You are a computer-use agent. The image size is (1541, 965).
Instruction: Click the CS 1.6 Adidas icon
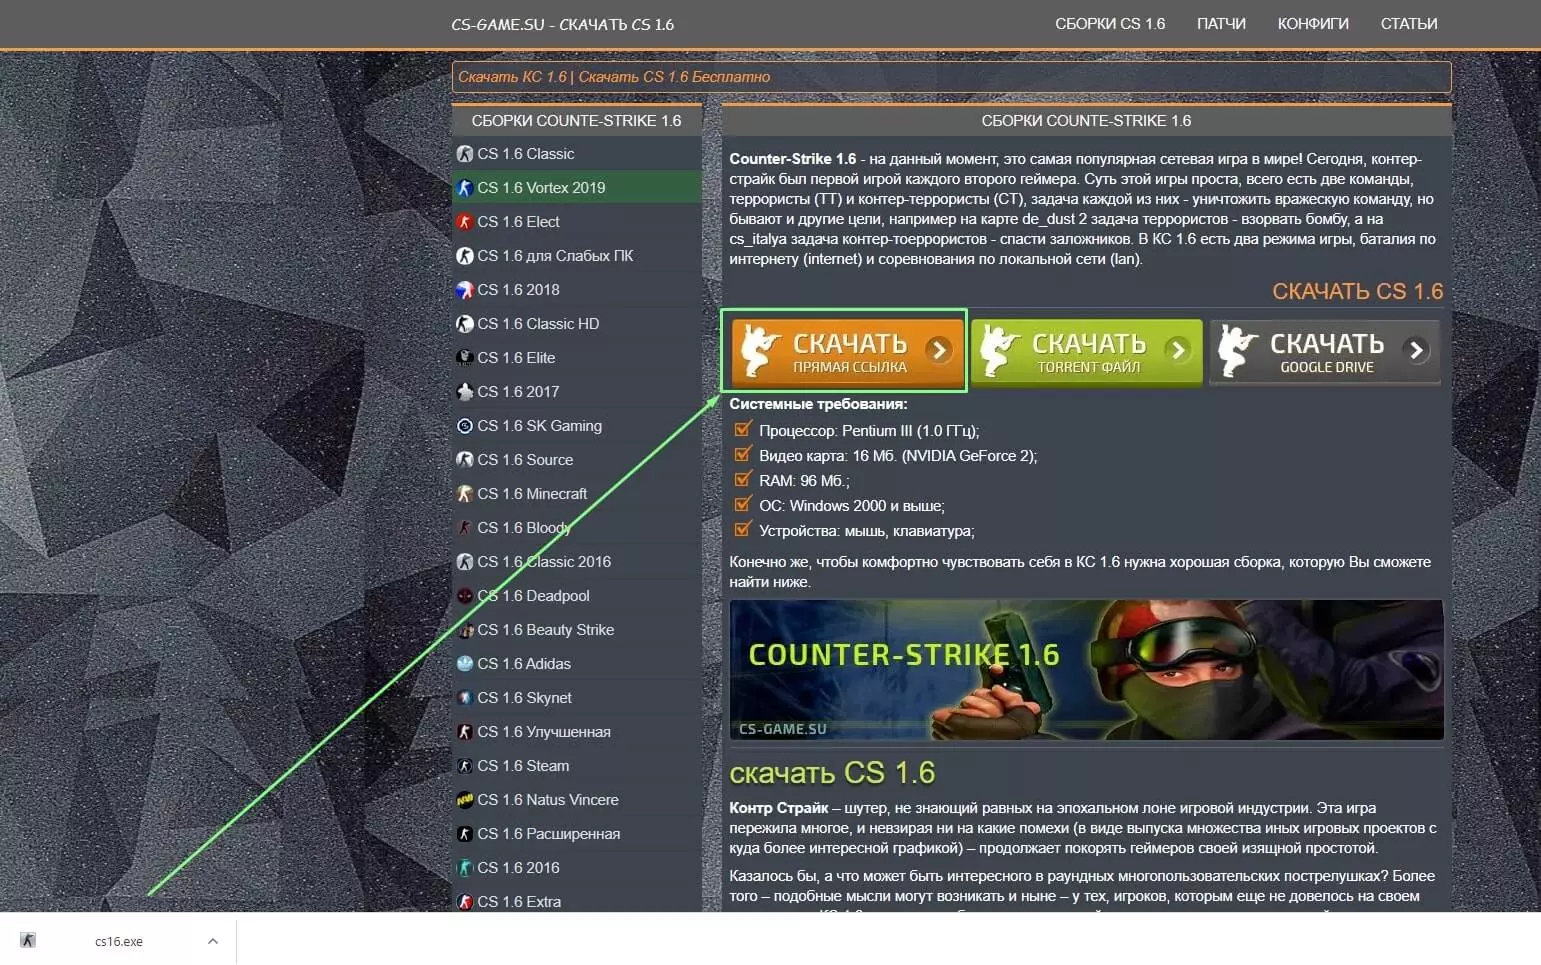[x=464, y=664]
